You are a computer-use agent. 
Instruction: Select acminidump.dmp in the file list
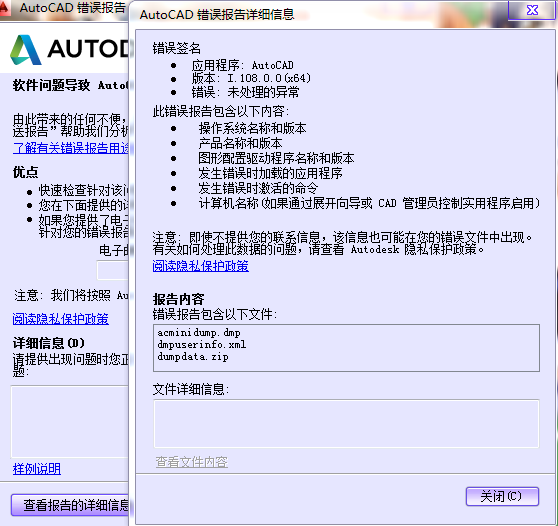point(199,333)
